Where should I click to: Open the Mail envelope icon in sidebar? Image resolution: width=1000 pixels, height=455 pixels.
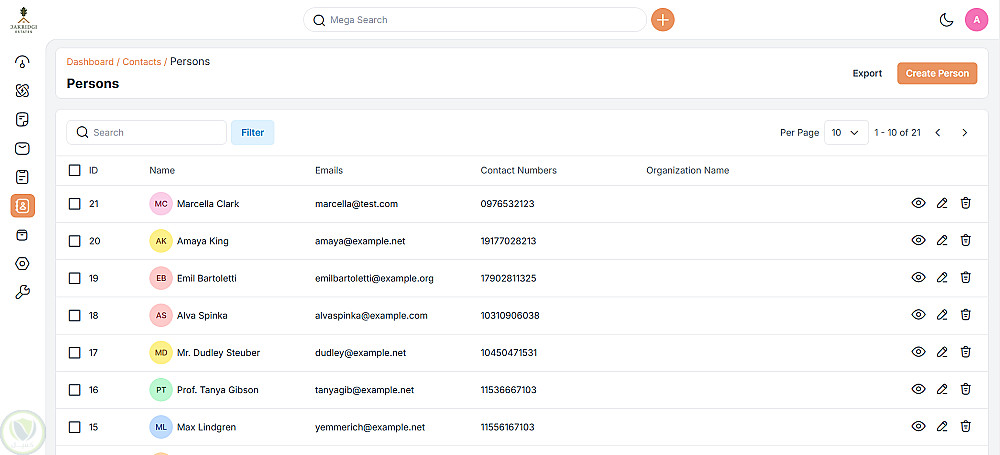click(x=22, y=148)
